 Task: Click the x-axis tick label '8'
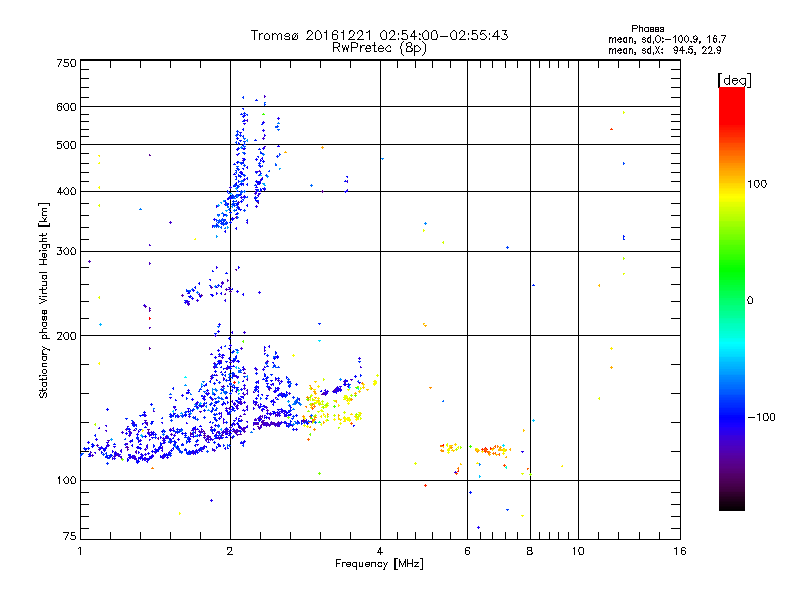[530, 551]
